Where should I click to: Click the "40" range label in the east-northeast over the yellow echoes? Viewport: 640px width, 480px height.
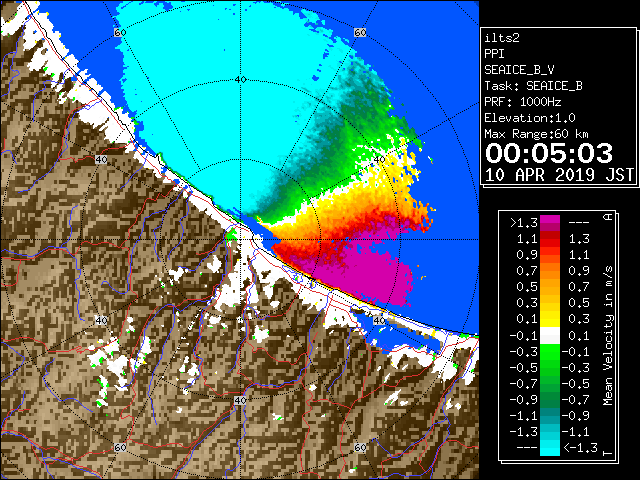click(380, 160)
